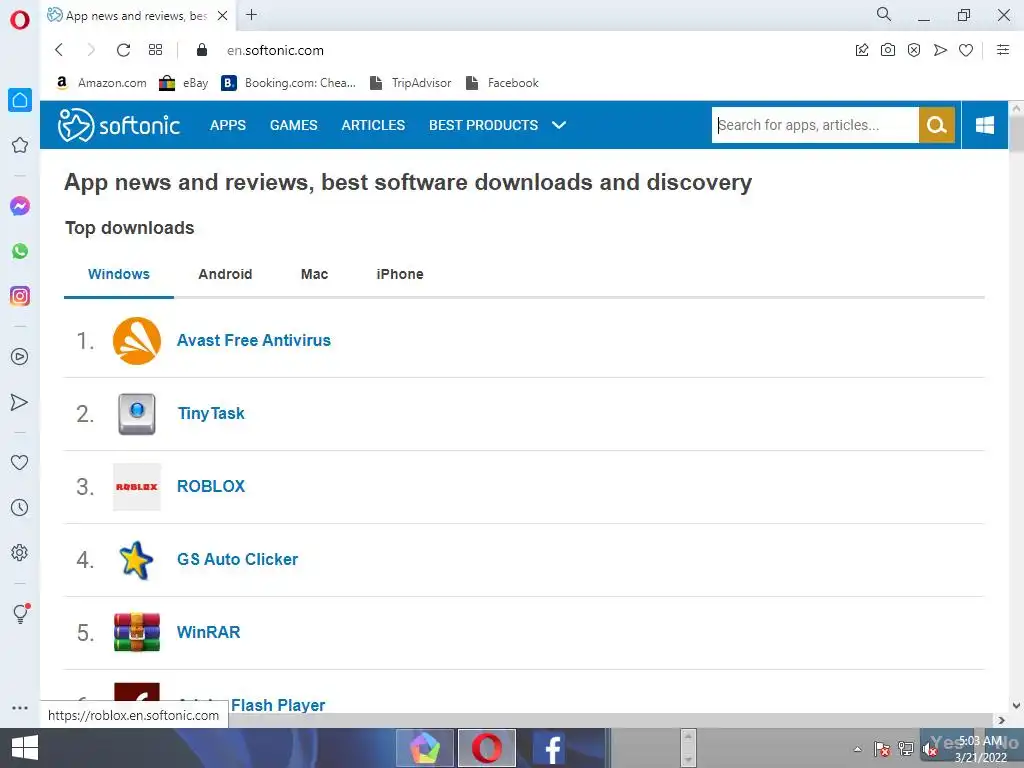Open History clock icon in sidebar

[20, 507]
